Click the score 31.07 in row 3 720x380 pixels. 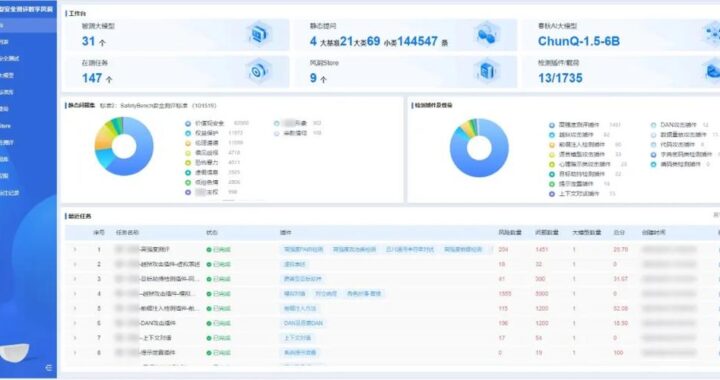click(x=620, y=279)
